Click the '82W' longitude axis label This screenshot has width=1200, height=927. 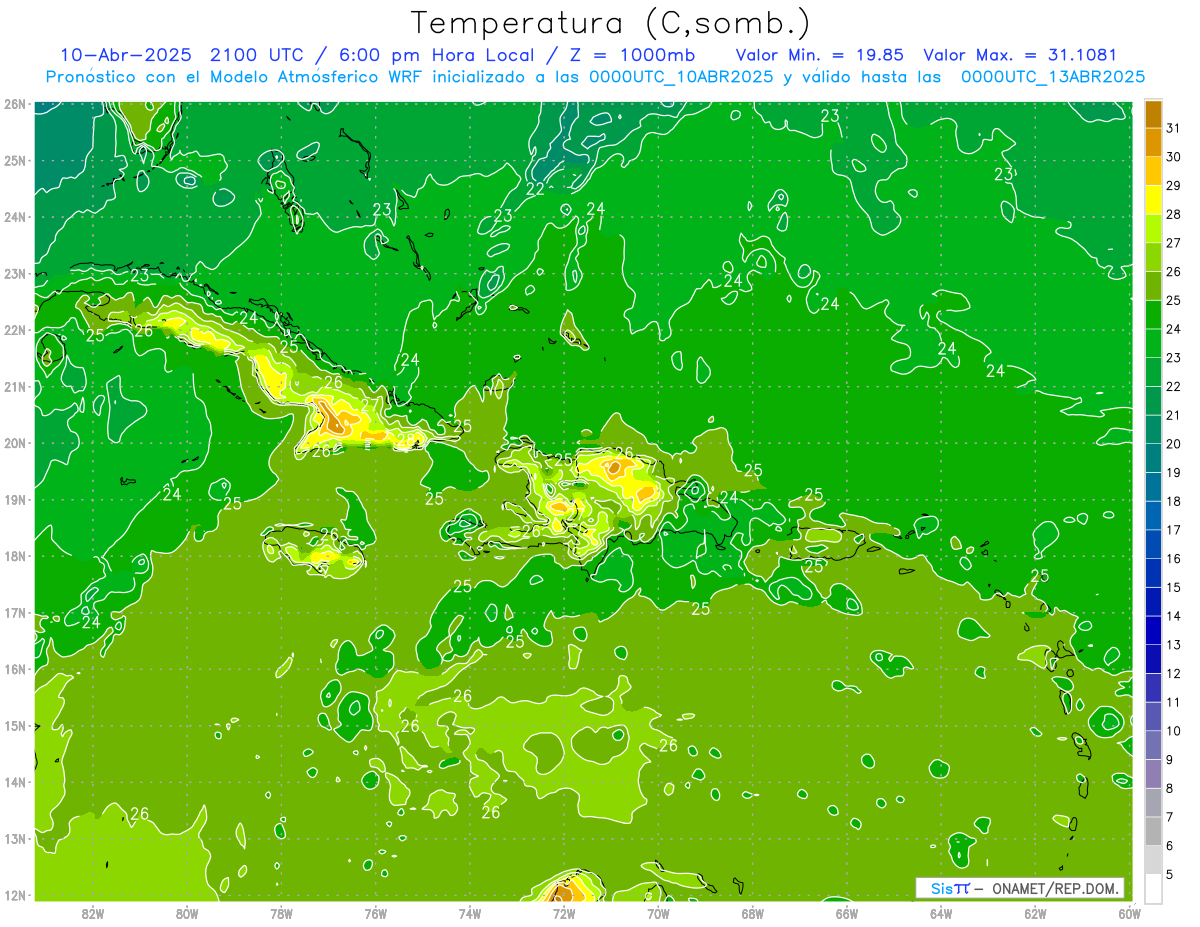click(x=93, y=912)
